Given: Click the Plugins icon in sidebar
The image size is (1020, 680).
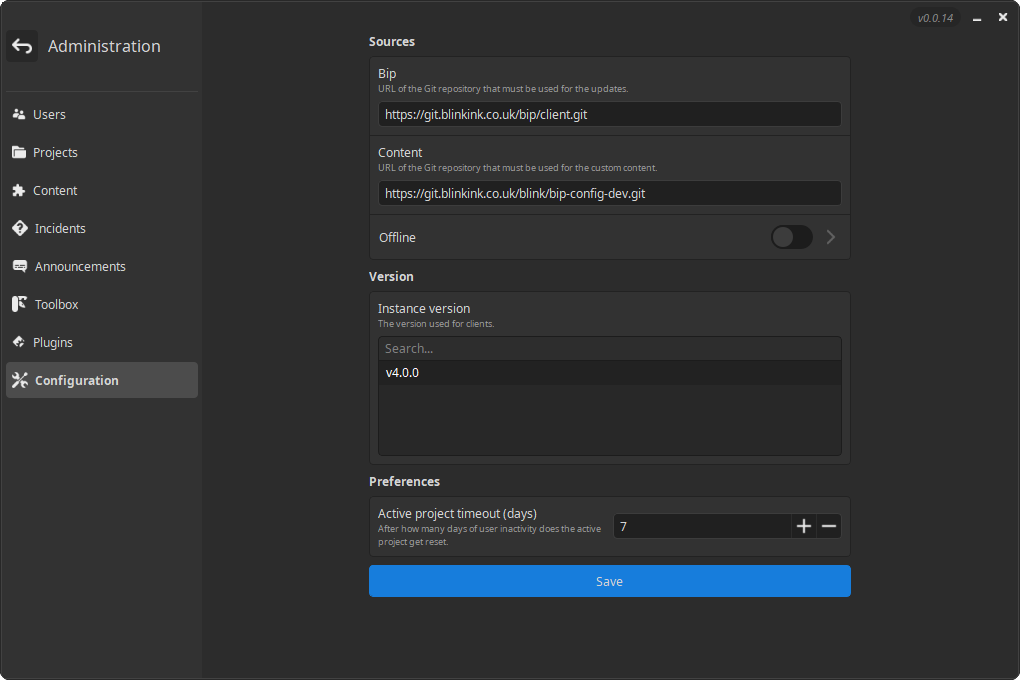Looking at the screenshot, I should pos(19,343).
